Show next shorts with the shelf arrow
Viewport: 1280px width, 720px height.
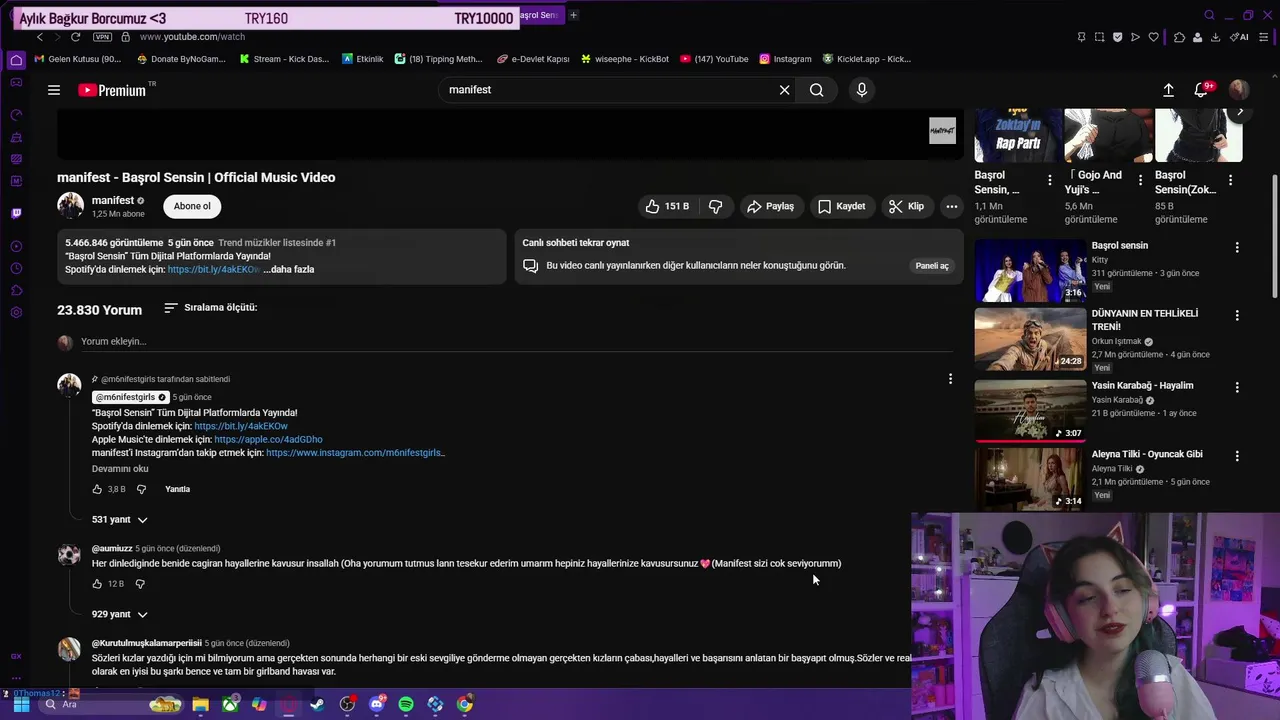1240,112
